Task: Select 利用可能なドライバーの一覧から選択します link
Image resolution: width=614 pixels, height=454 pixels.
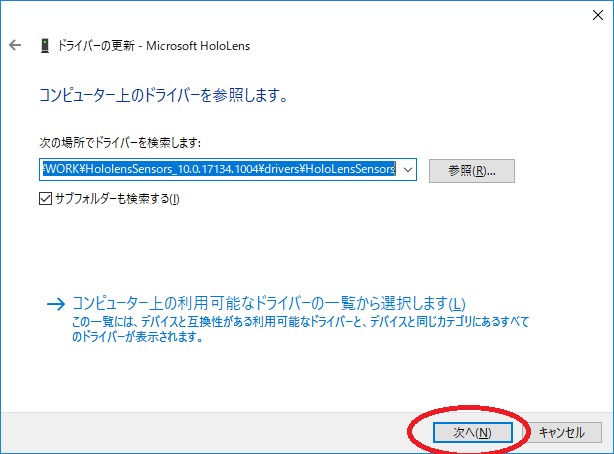Action: click(269, 303)
